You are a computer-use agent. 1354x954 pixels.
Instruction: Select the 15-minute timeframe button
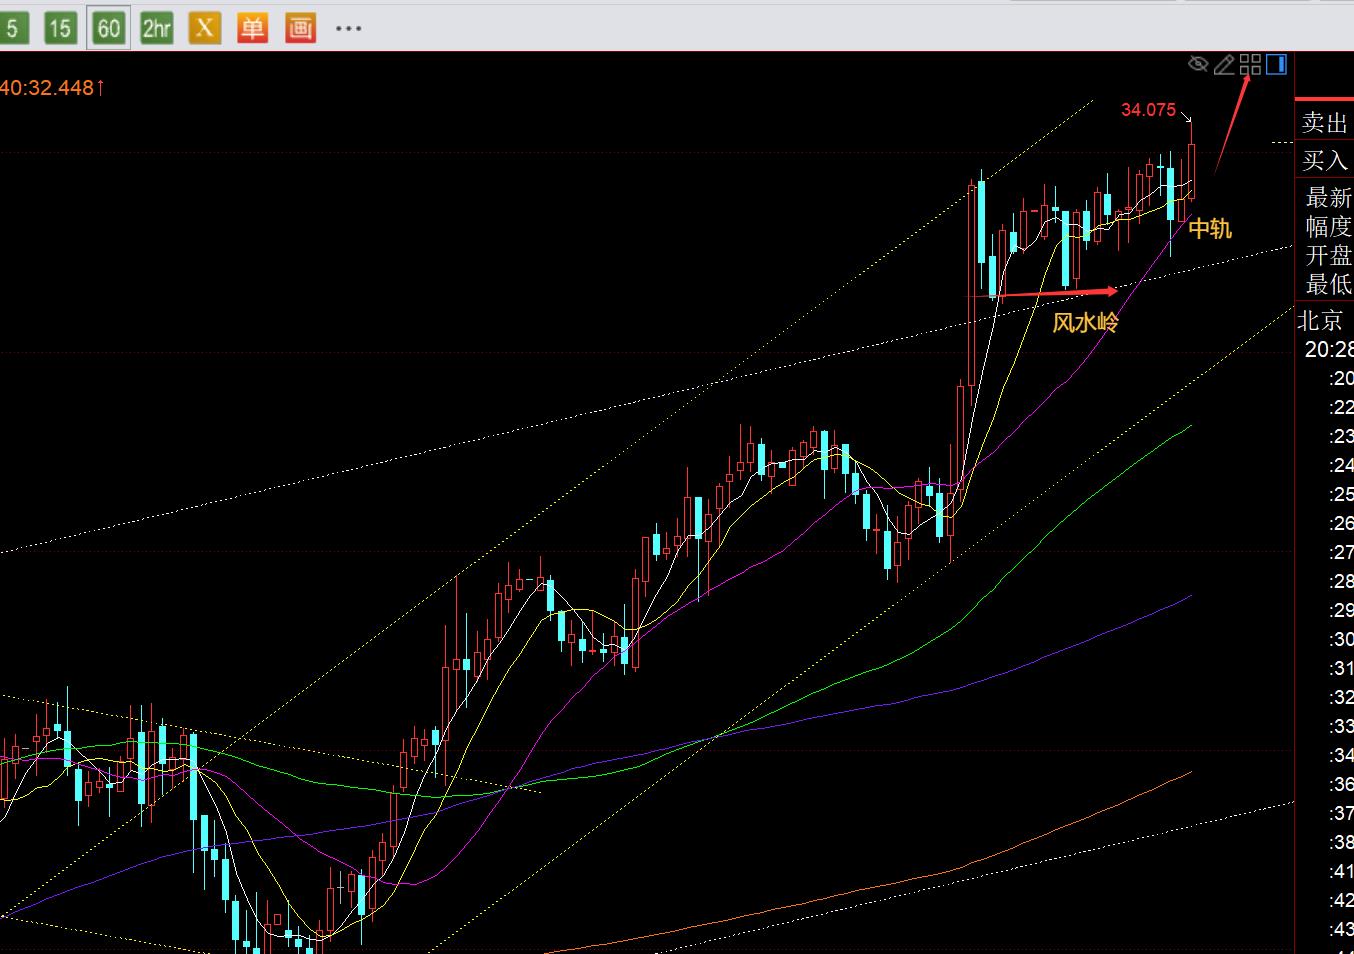pyautogui.click(x=60, y=28)
